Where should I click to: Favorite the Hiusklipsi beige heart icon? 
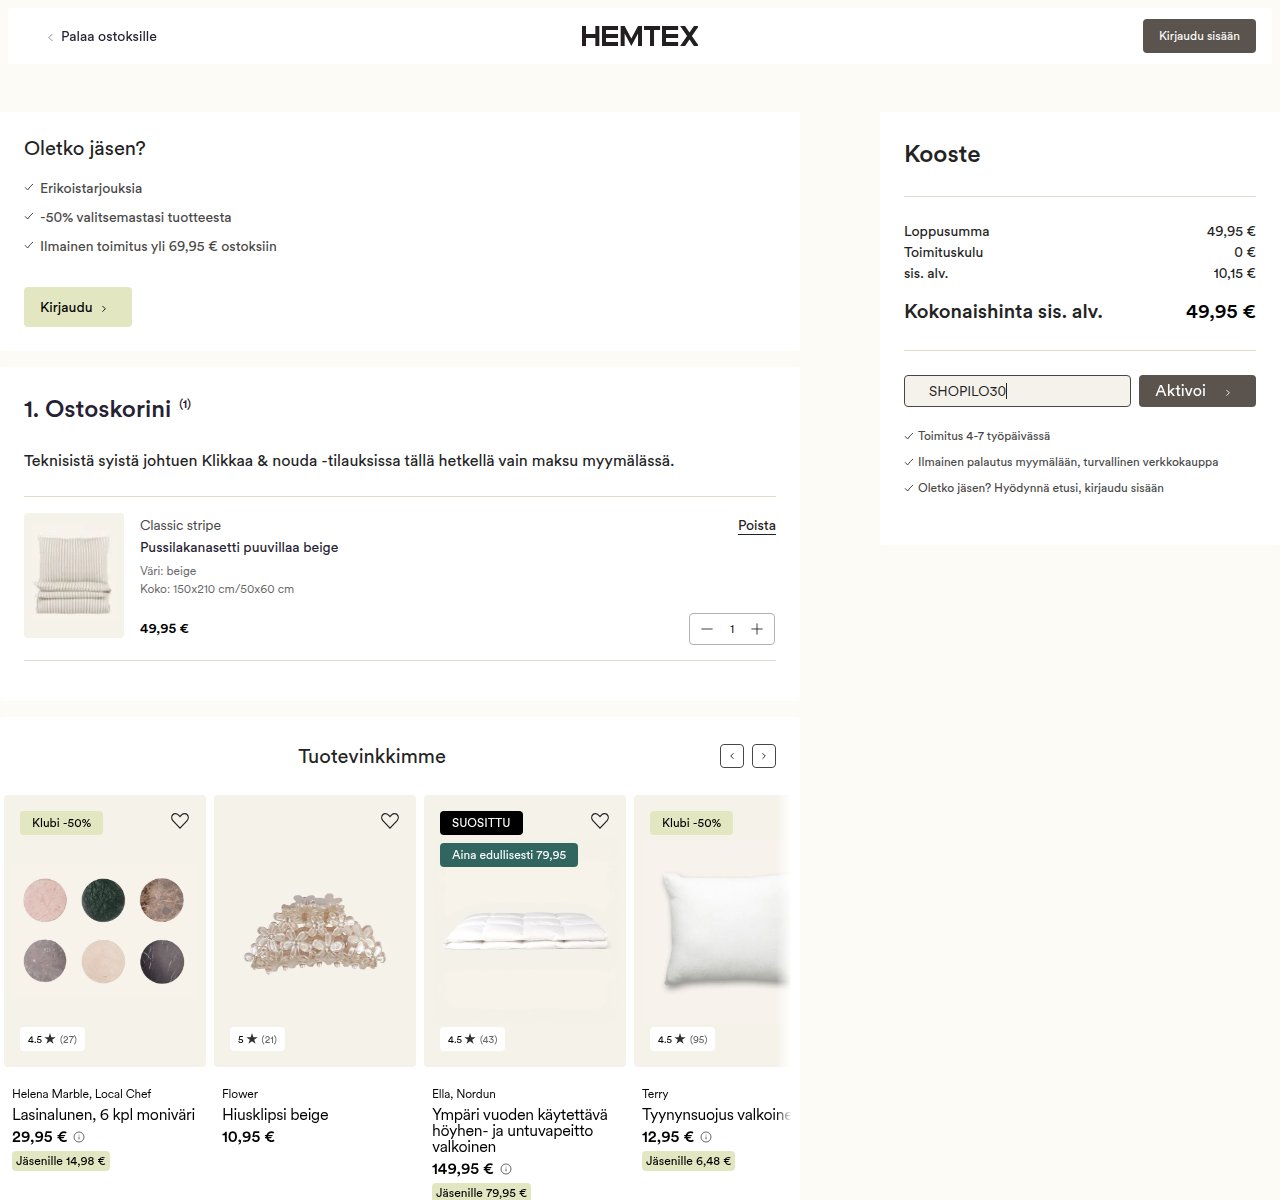pos(390,821)
